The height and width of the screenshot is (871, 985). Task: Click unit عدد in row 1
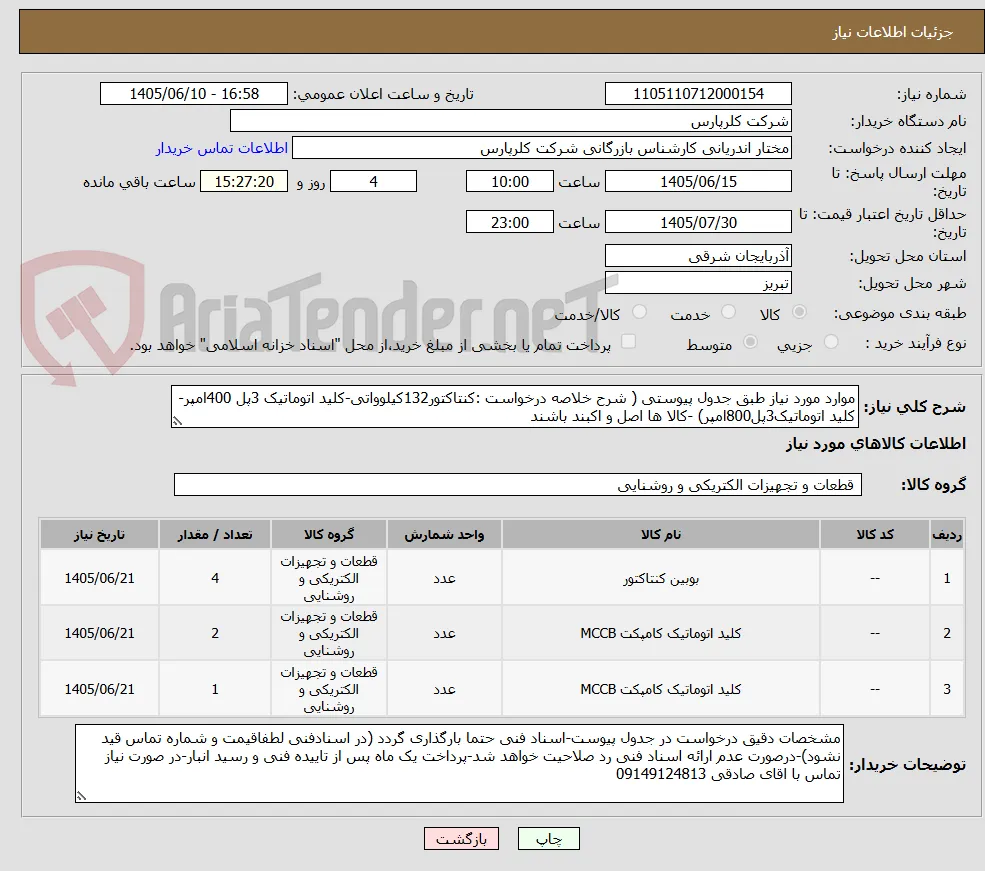tap(444, 578)
